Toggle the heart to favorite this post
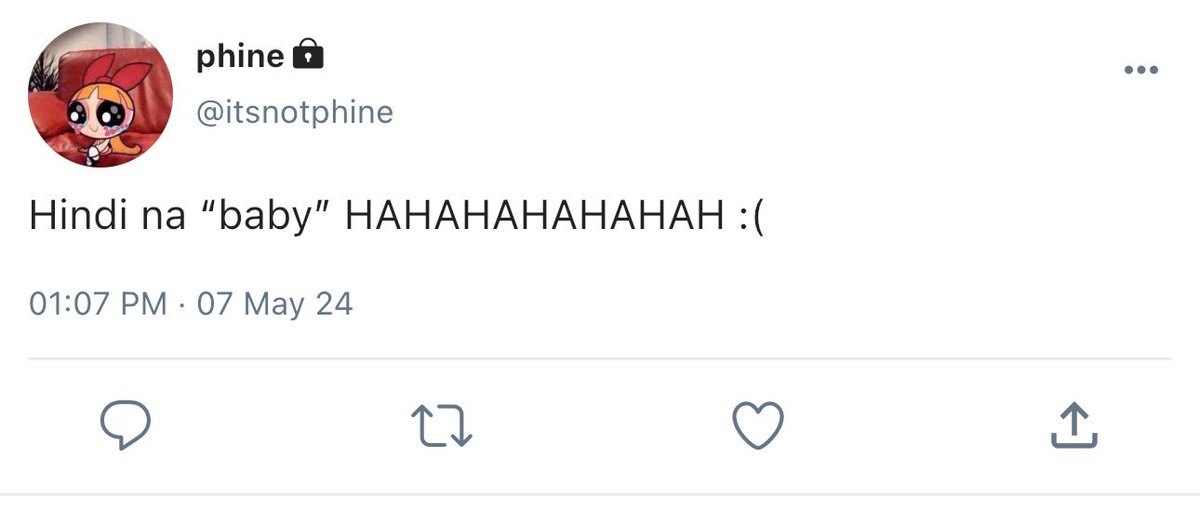 tap(758, 426)
